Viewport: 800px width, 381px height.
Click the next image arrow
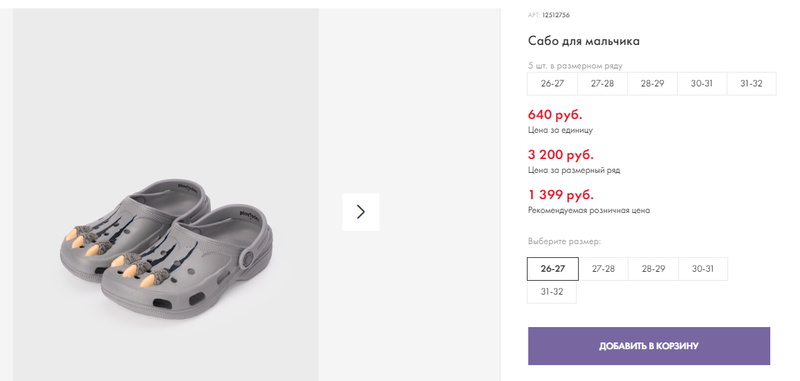(x=361, y=212)
